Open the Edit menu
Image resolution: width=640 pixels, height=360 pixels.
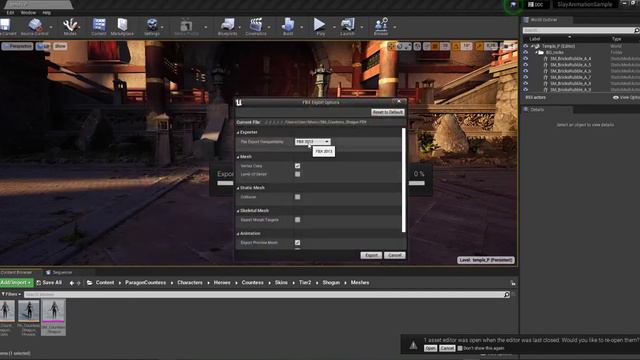pos(11,13)
